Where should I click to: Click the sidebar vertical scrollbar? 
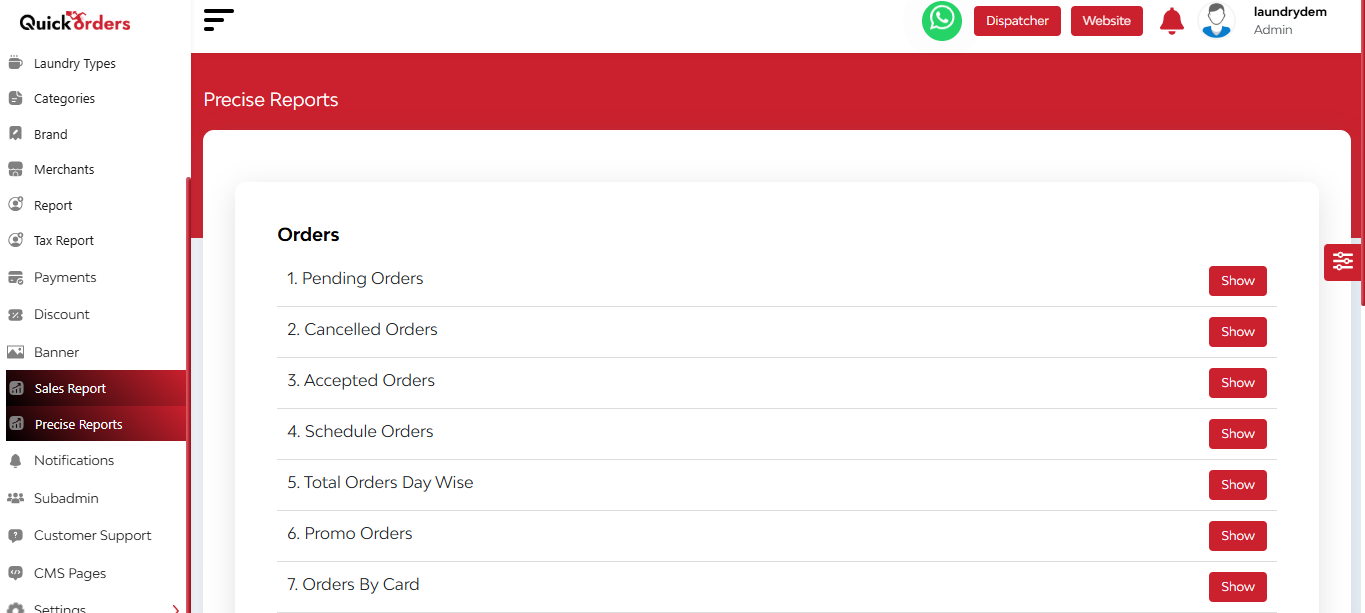click(188, 395)
